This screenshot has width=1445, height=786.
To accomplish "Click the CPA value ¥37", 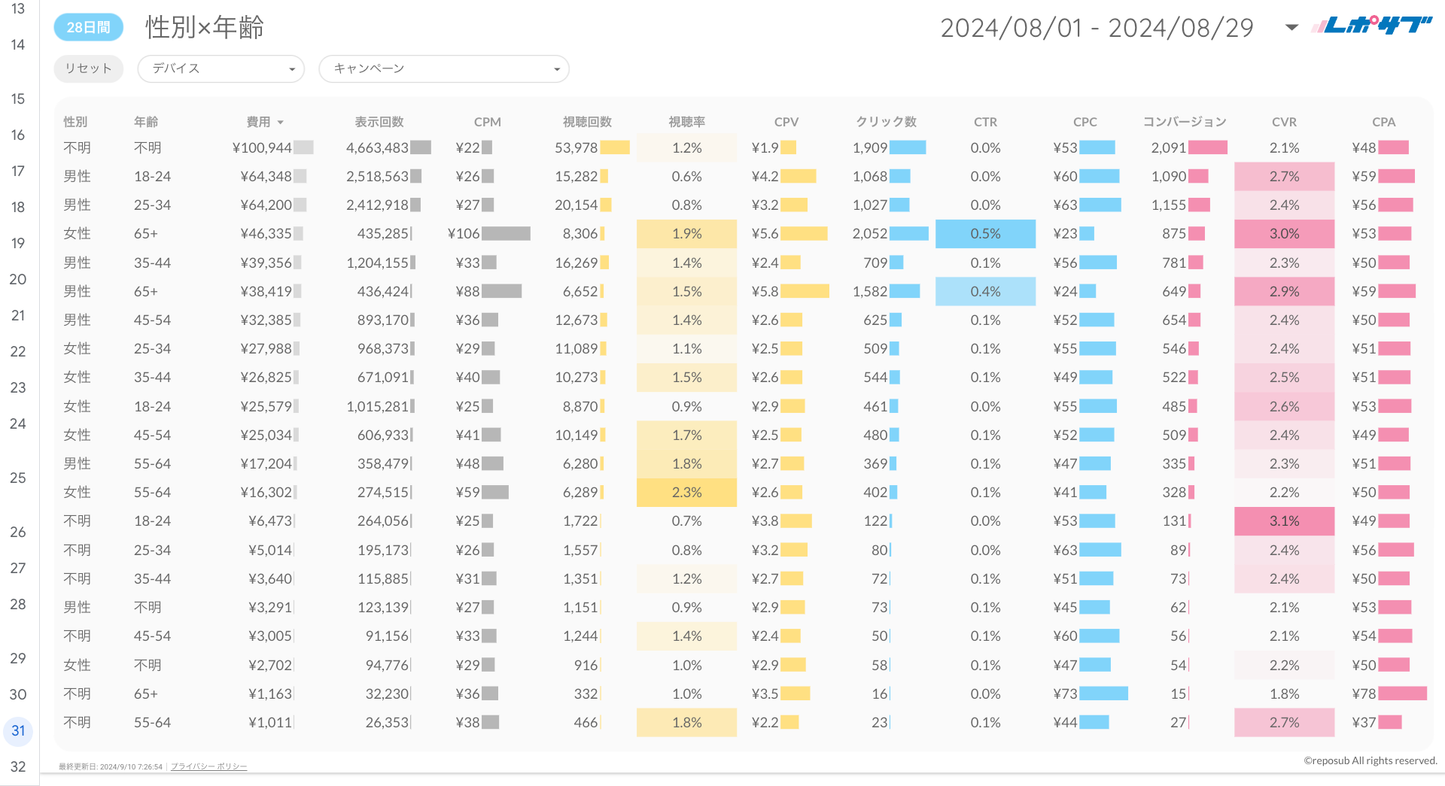I will [1365, 723].
